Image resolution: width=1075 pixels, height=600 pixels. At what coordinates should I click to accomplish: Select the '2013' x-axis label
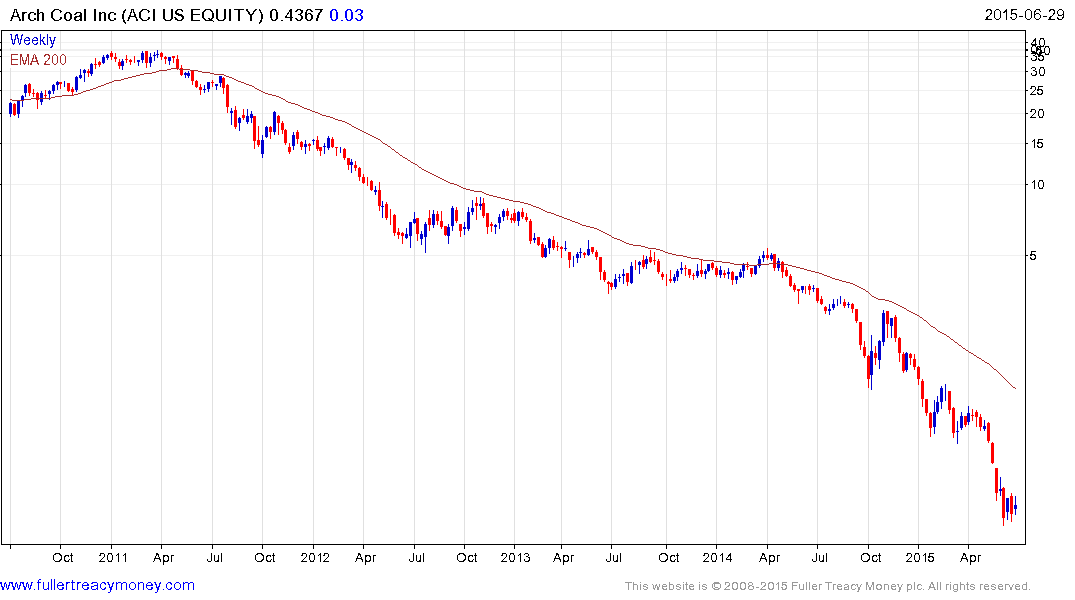[x=515, y=557]
